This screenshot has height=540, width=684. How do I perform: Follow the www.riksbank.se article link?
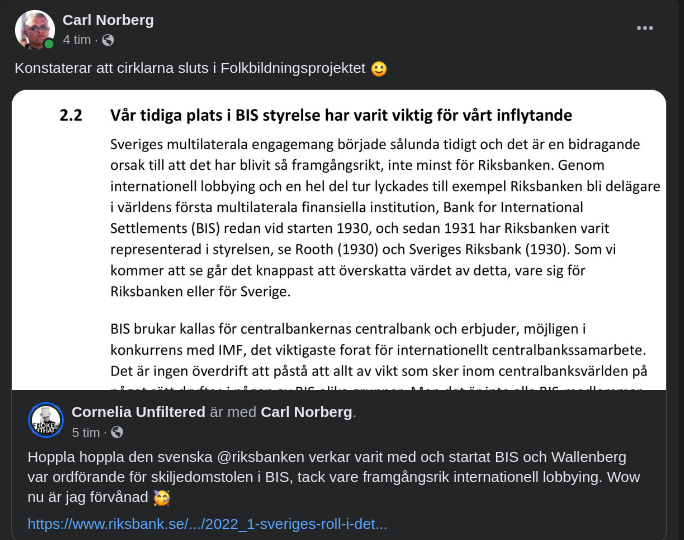(x=207, y=523)
